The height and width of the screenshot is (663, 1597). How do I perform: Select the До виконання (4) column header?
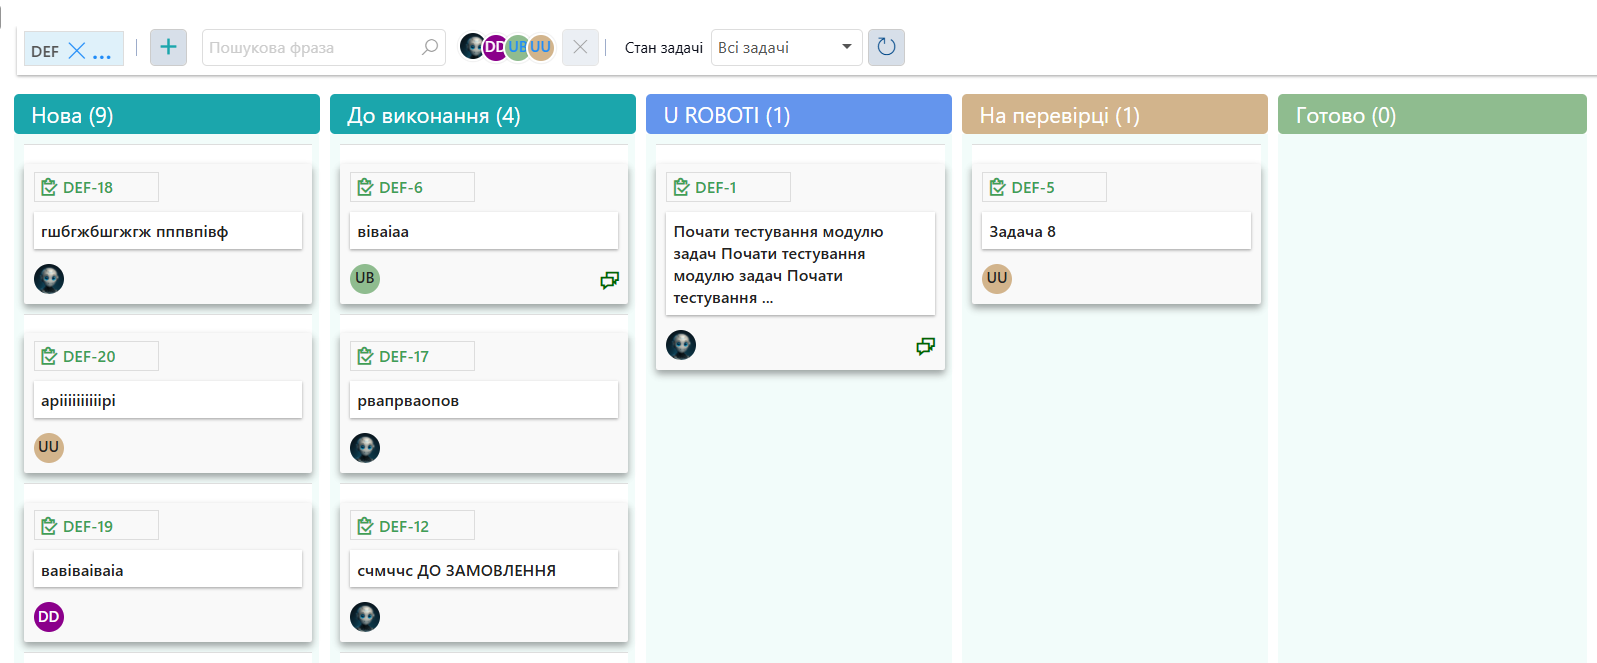pos(483,115)
